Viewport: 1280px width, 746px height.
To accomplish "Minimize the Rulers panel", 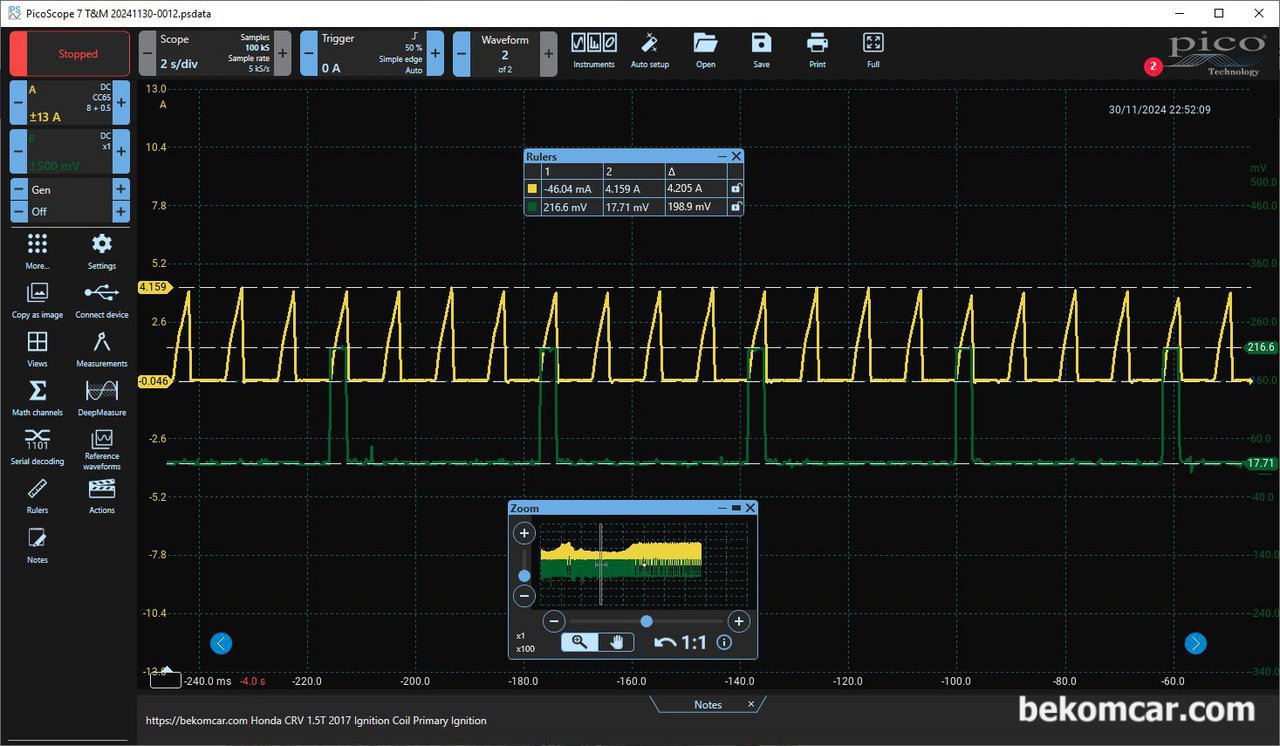I will pyautogui.click(x=722, y=156).
